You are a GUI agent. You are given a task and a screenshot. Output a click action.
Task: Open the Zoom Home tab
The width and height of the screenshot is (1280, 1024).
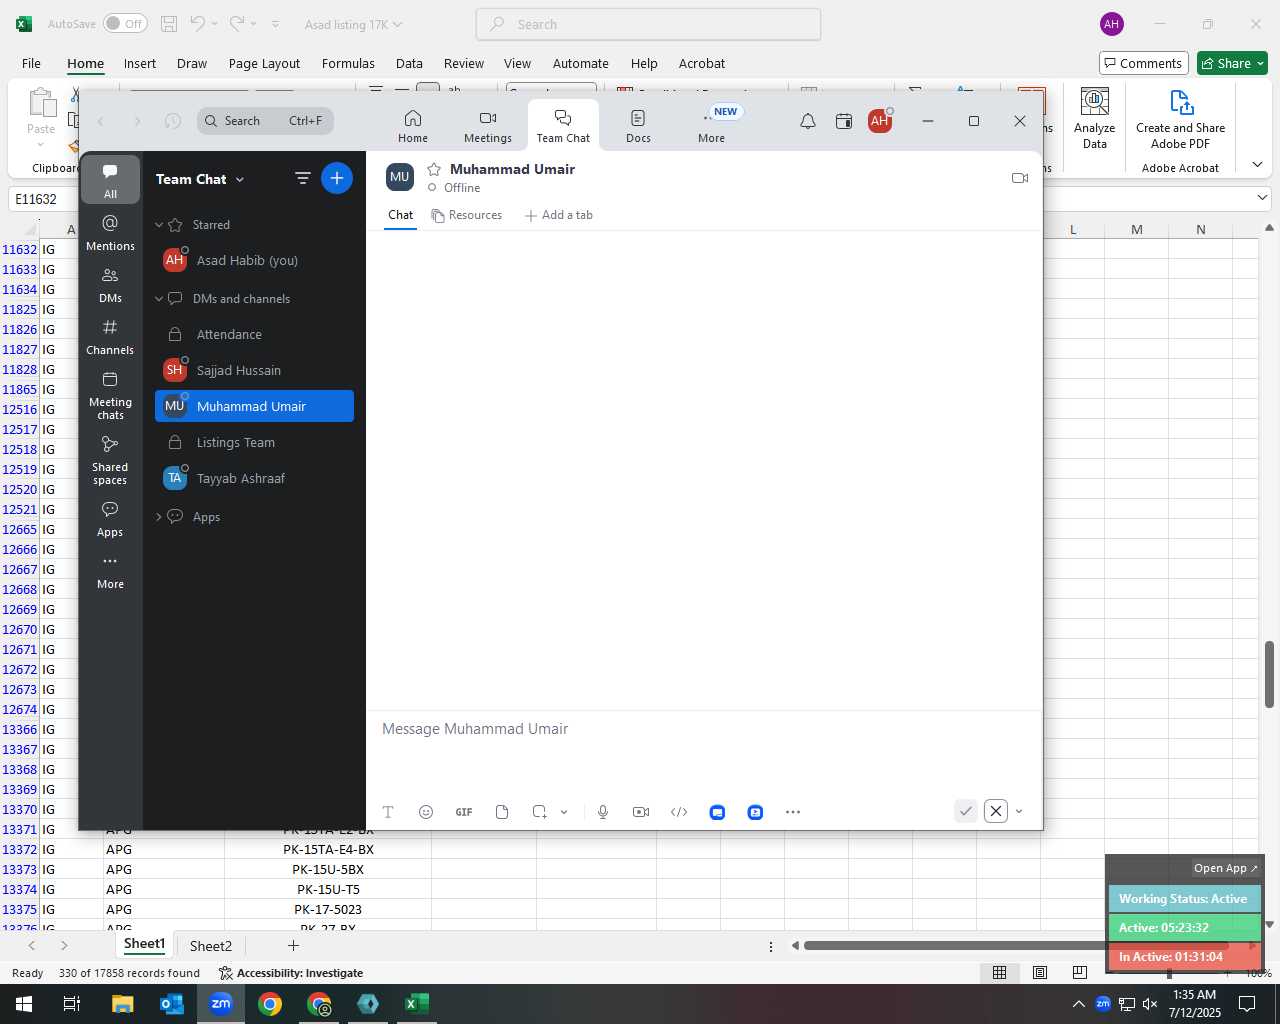click(x=412, y=126)
